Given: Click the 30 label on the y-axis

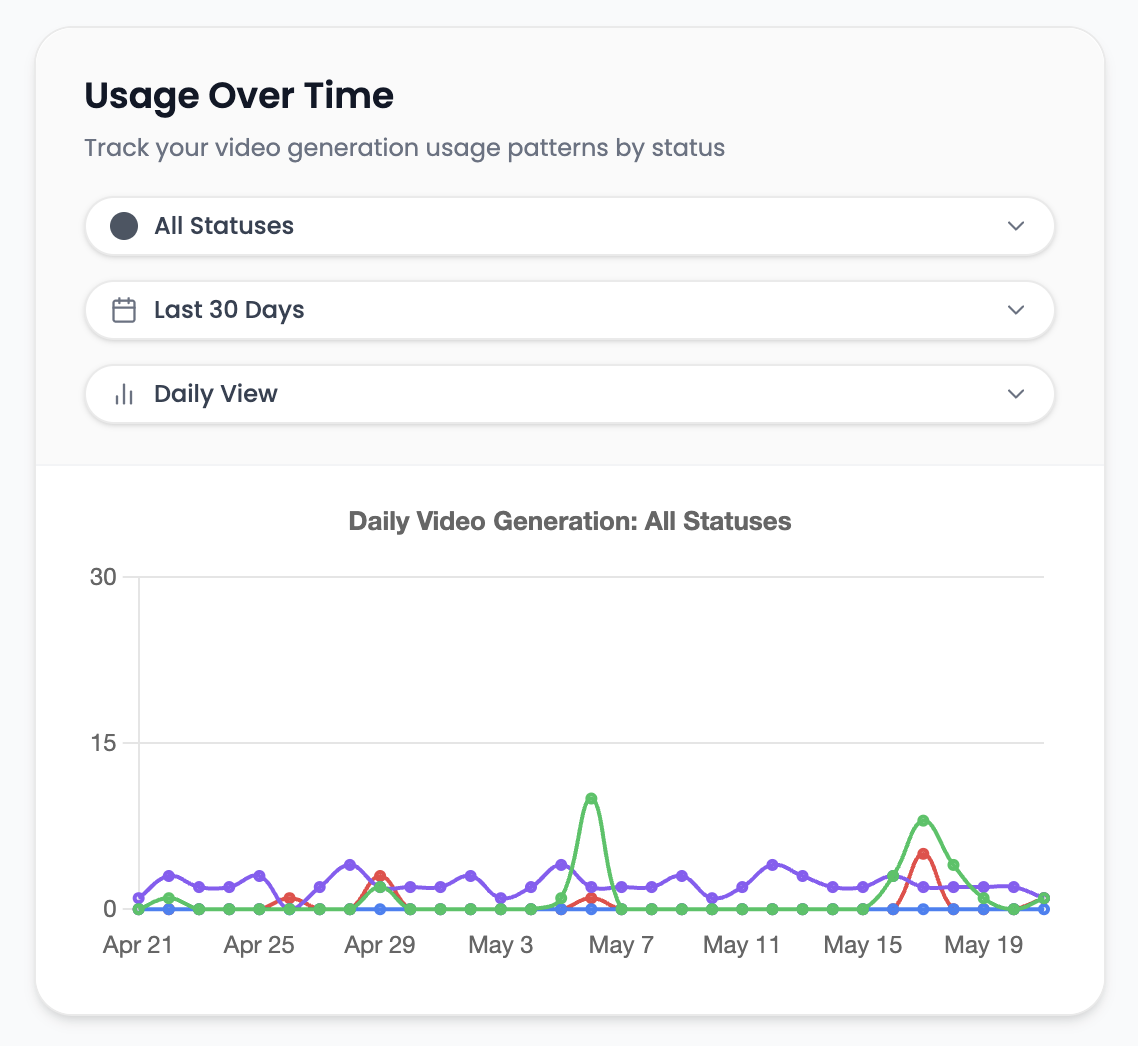Looking at the screenshot, I should [x=104, y=577].
